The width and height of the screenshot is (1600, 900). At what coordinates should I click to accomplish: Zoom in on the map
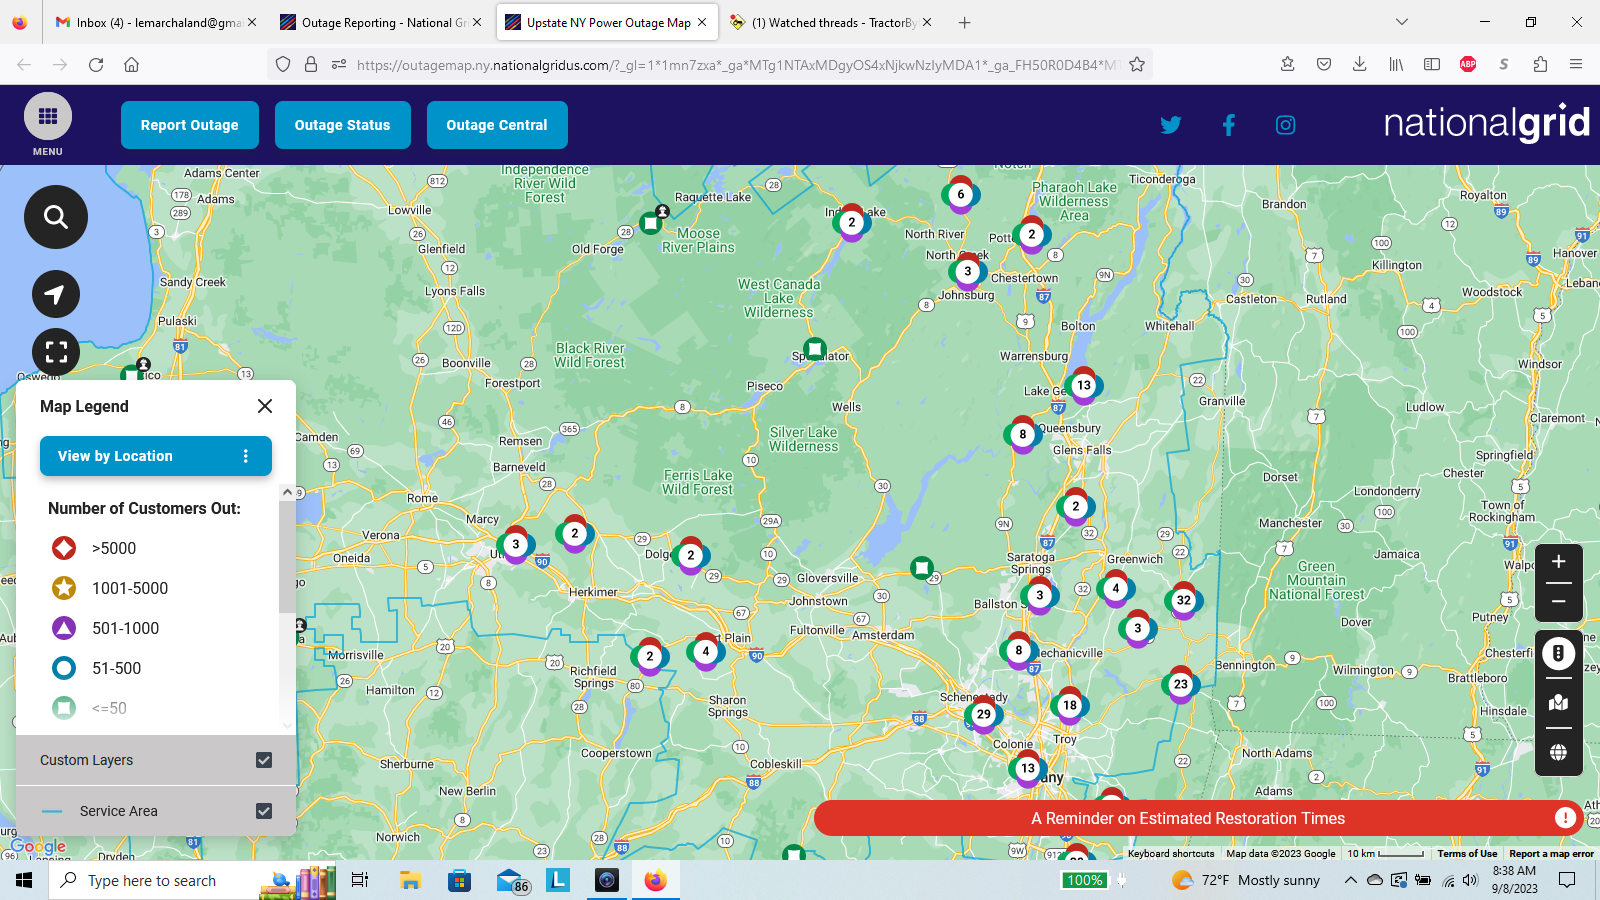(x=1558, y=562)
